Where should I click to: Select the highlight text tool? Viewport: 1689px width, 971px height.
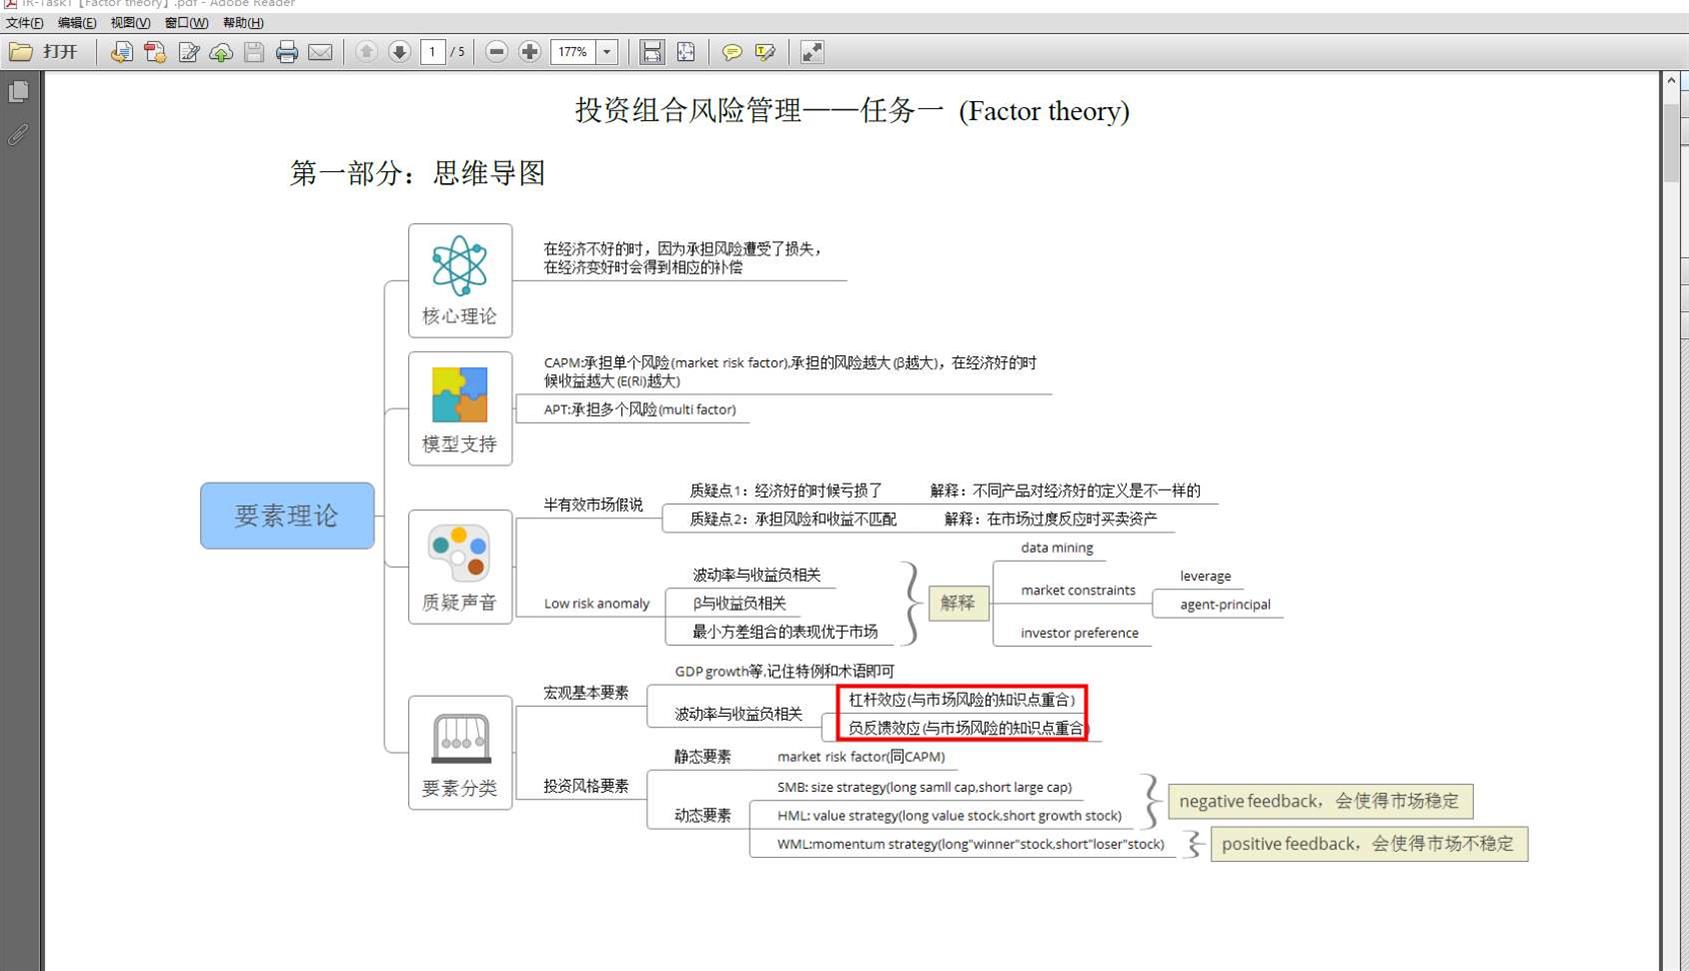click(x=765, y=52)
